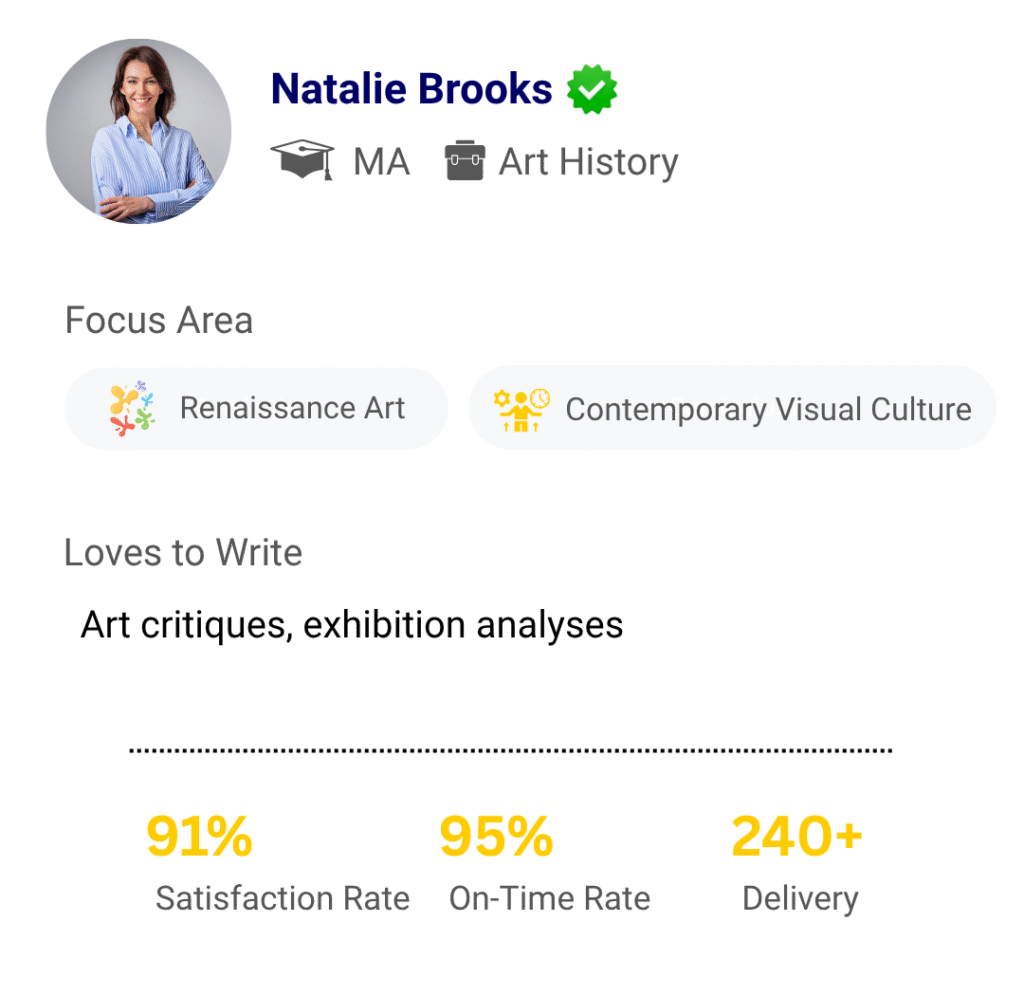The width and height of the screenshot is (1024, 996).
Task: Click the Loves to Write heading
Action: click(183, 552)
